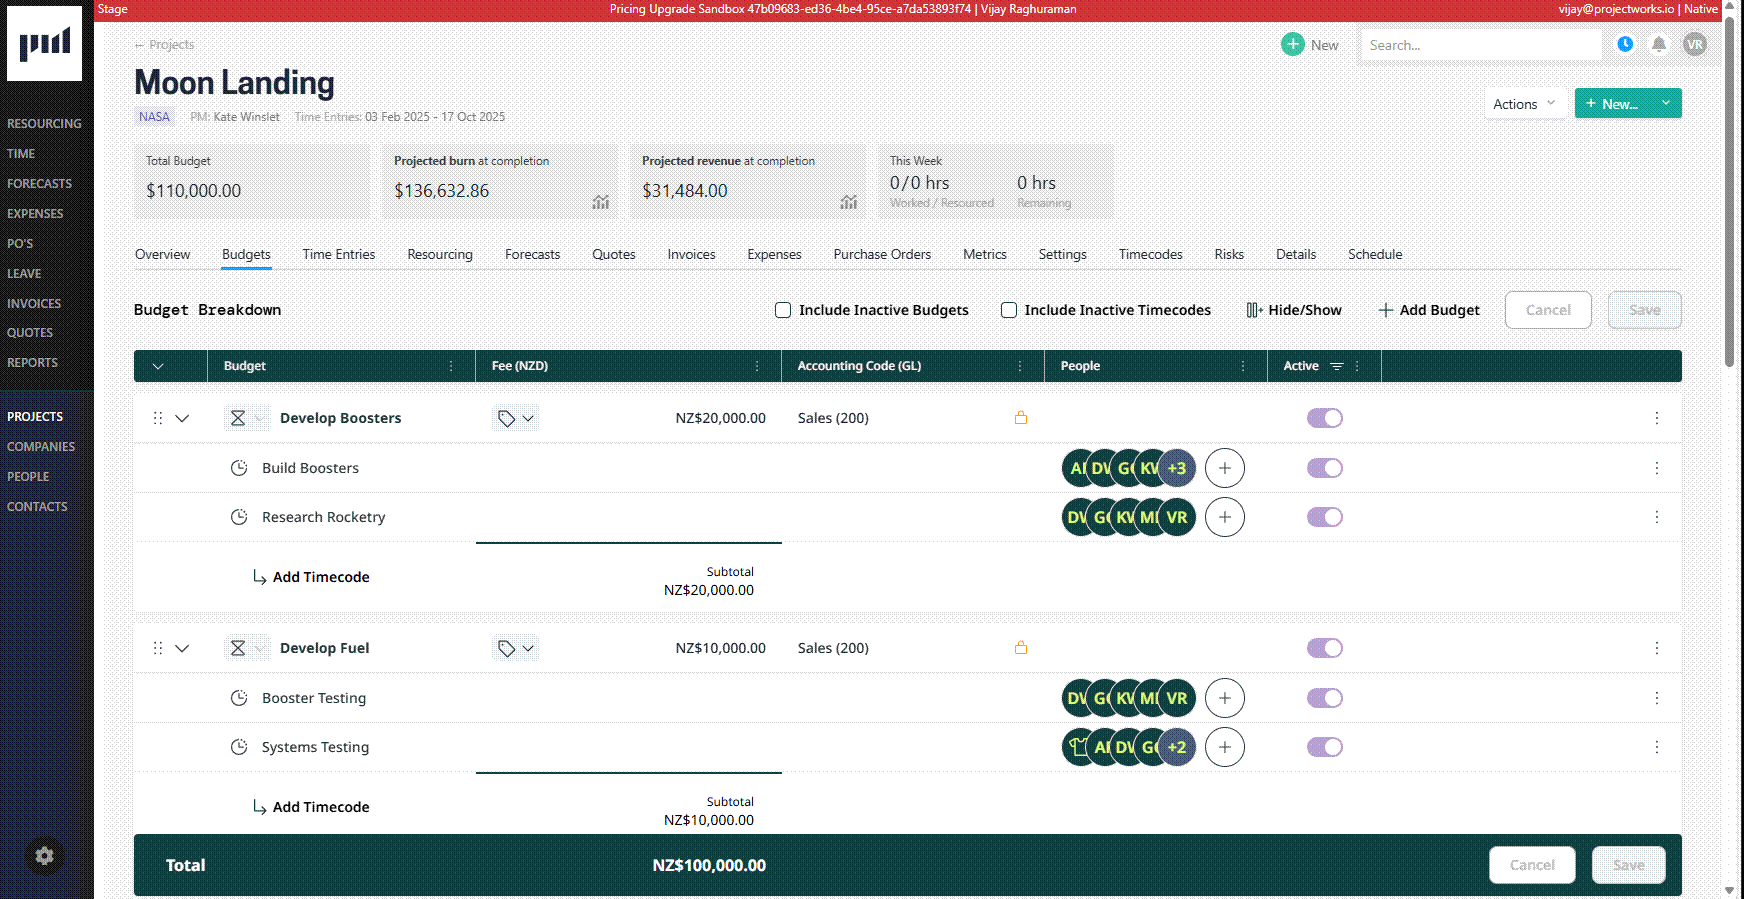1744x899 pixels.
Task: Open the settings gear in sidebar
Action: pos(44,856)
